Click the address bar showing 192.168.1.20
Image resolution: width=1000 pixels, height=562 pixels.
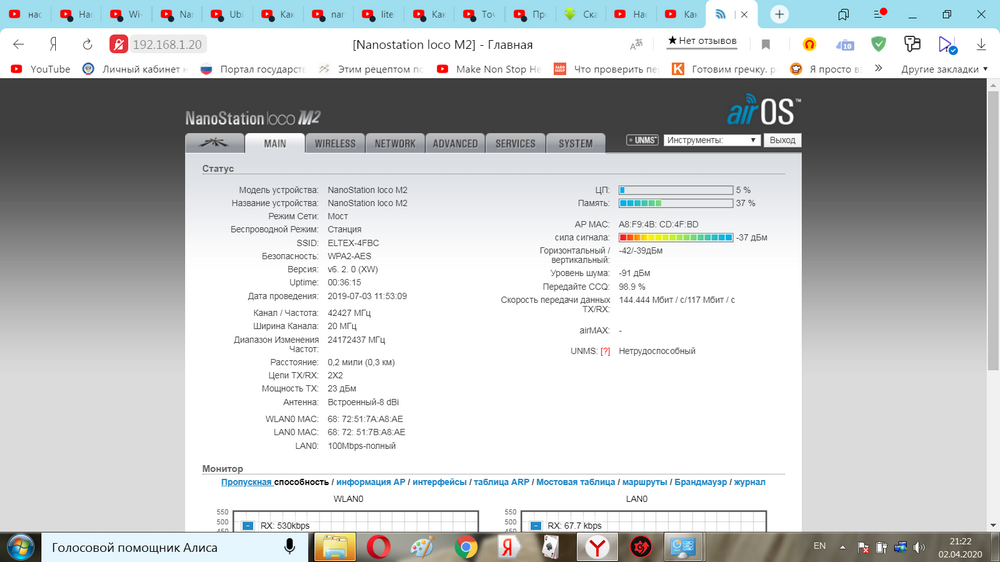[167, 44]
